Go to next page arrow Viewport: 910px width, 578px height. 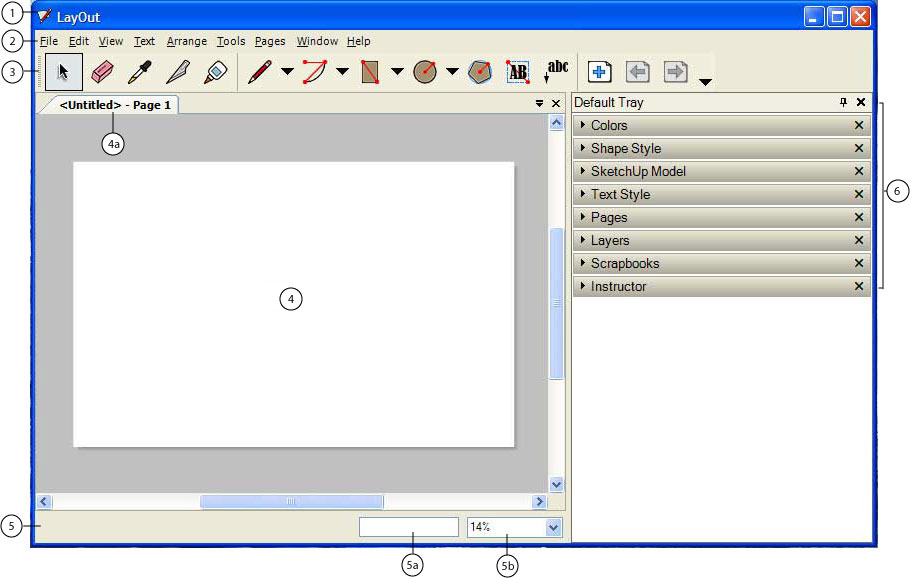676,72
